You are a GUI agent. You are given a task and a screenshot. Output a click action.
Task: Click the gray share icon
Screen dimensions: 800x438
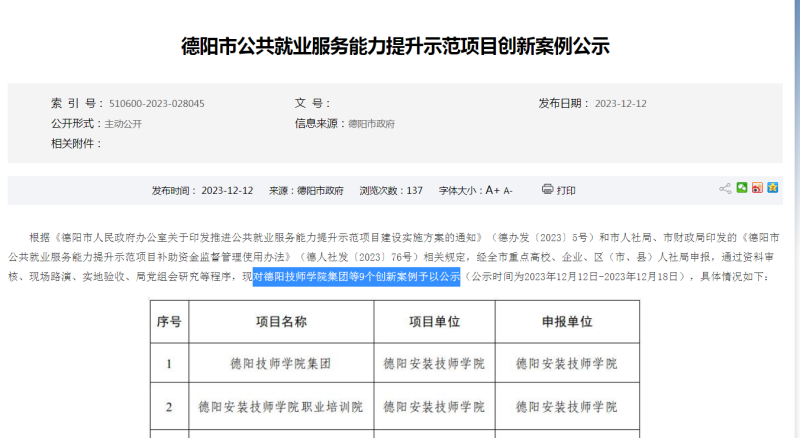725,188
